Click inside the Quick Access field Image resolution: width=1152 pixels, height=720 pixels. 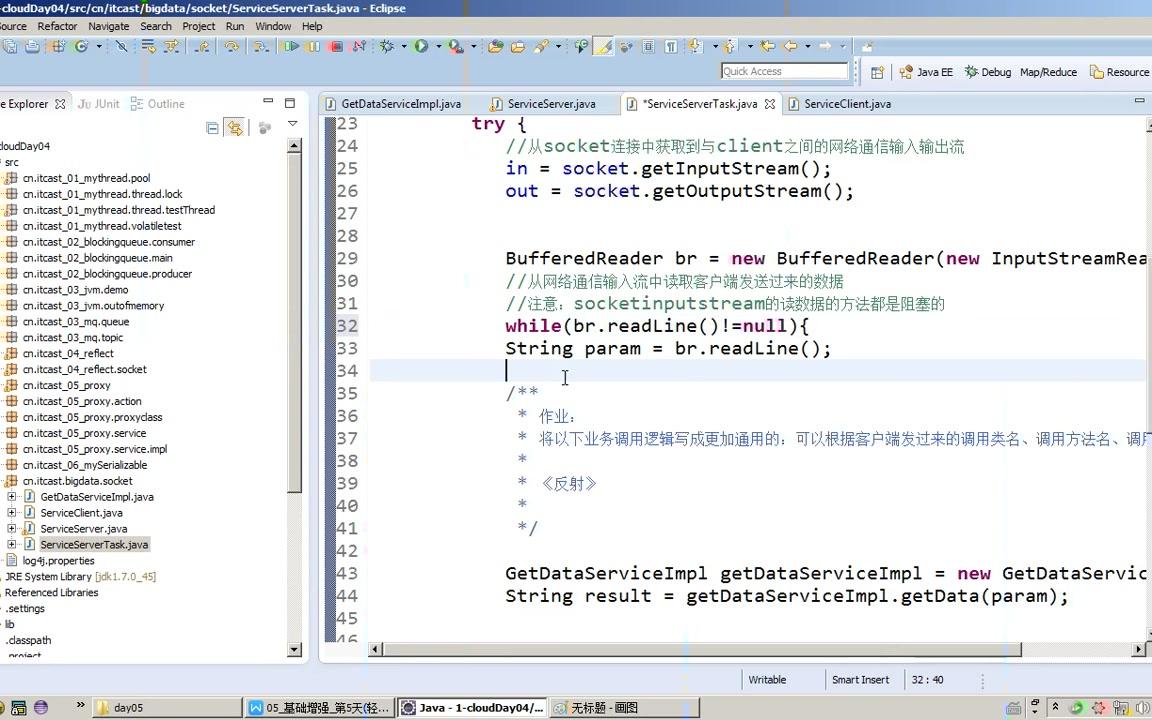(784, 71)
